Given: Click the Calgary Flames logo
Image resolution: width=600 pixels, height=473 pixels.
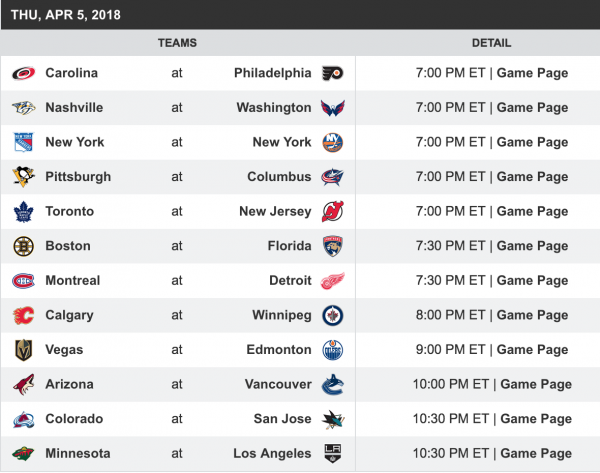Looking at the screenshot, I should tap(23, 315).
